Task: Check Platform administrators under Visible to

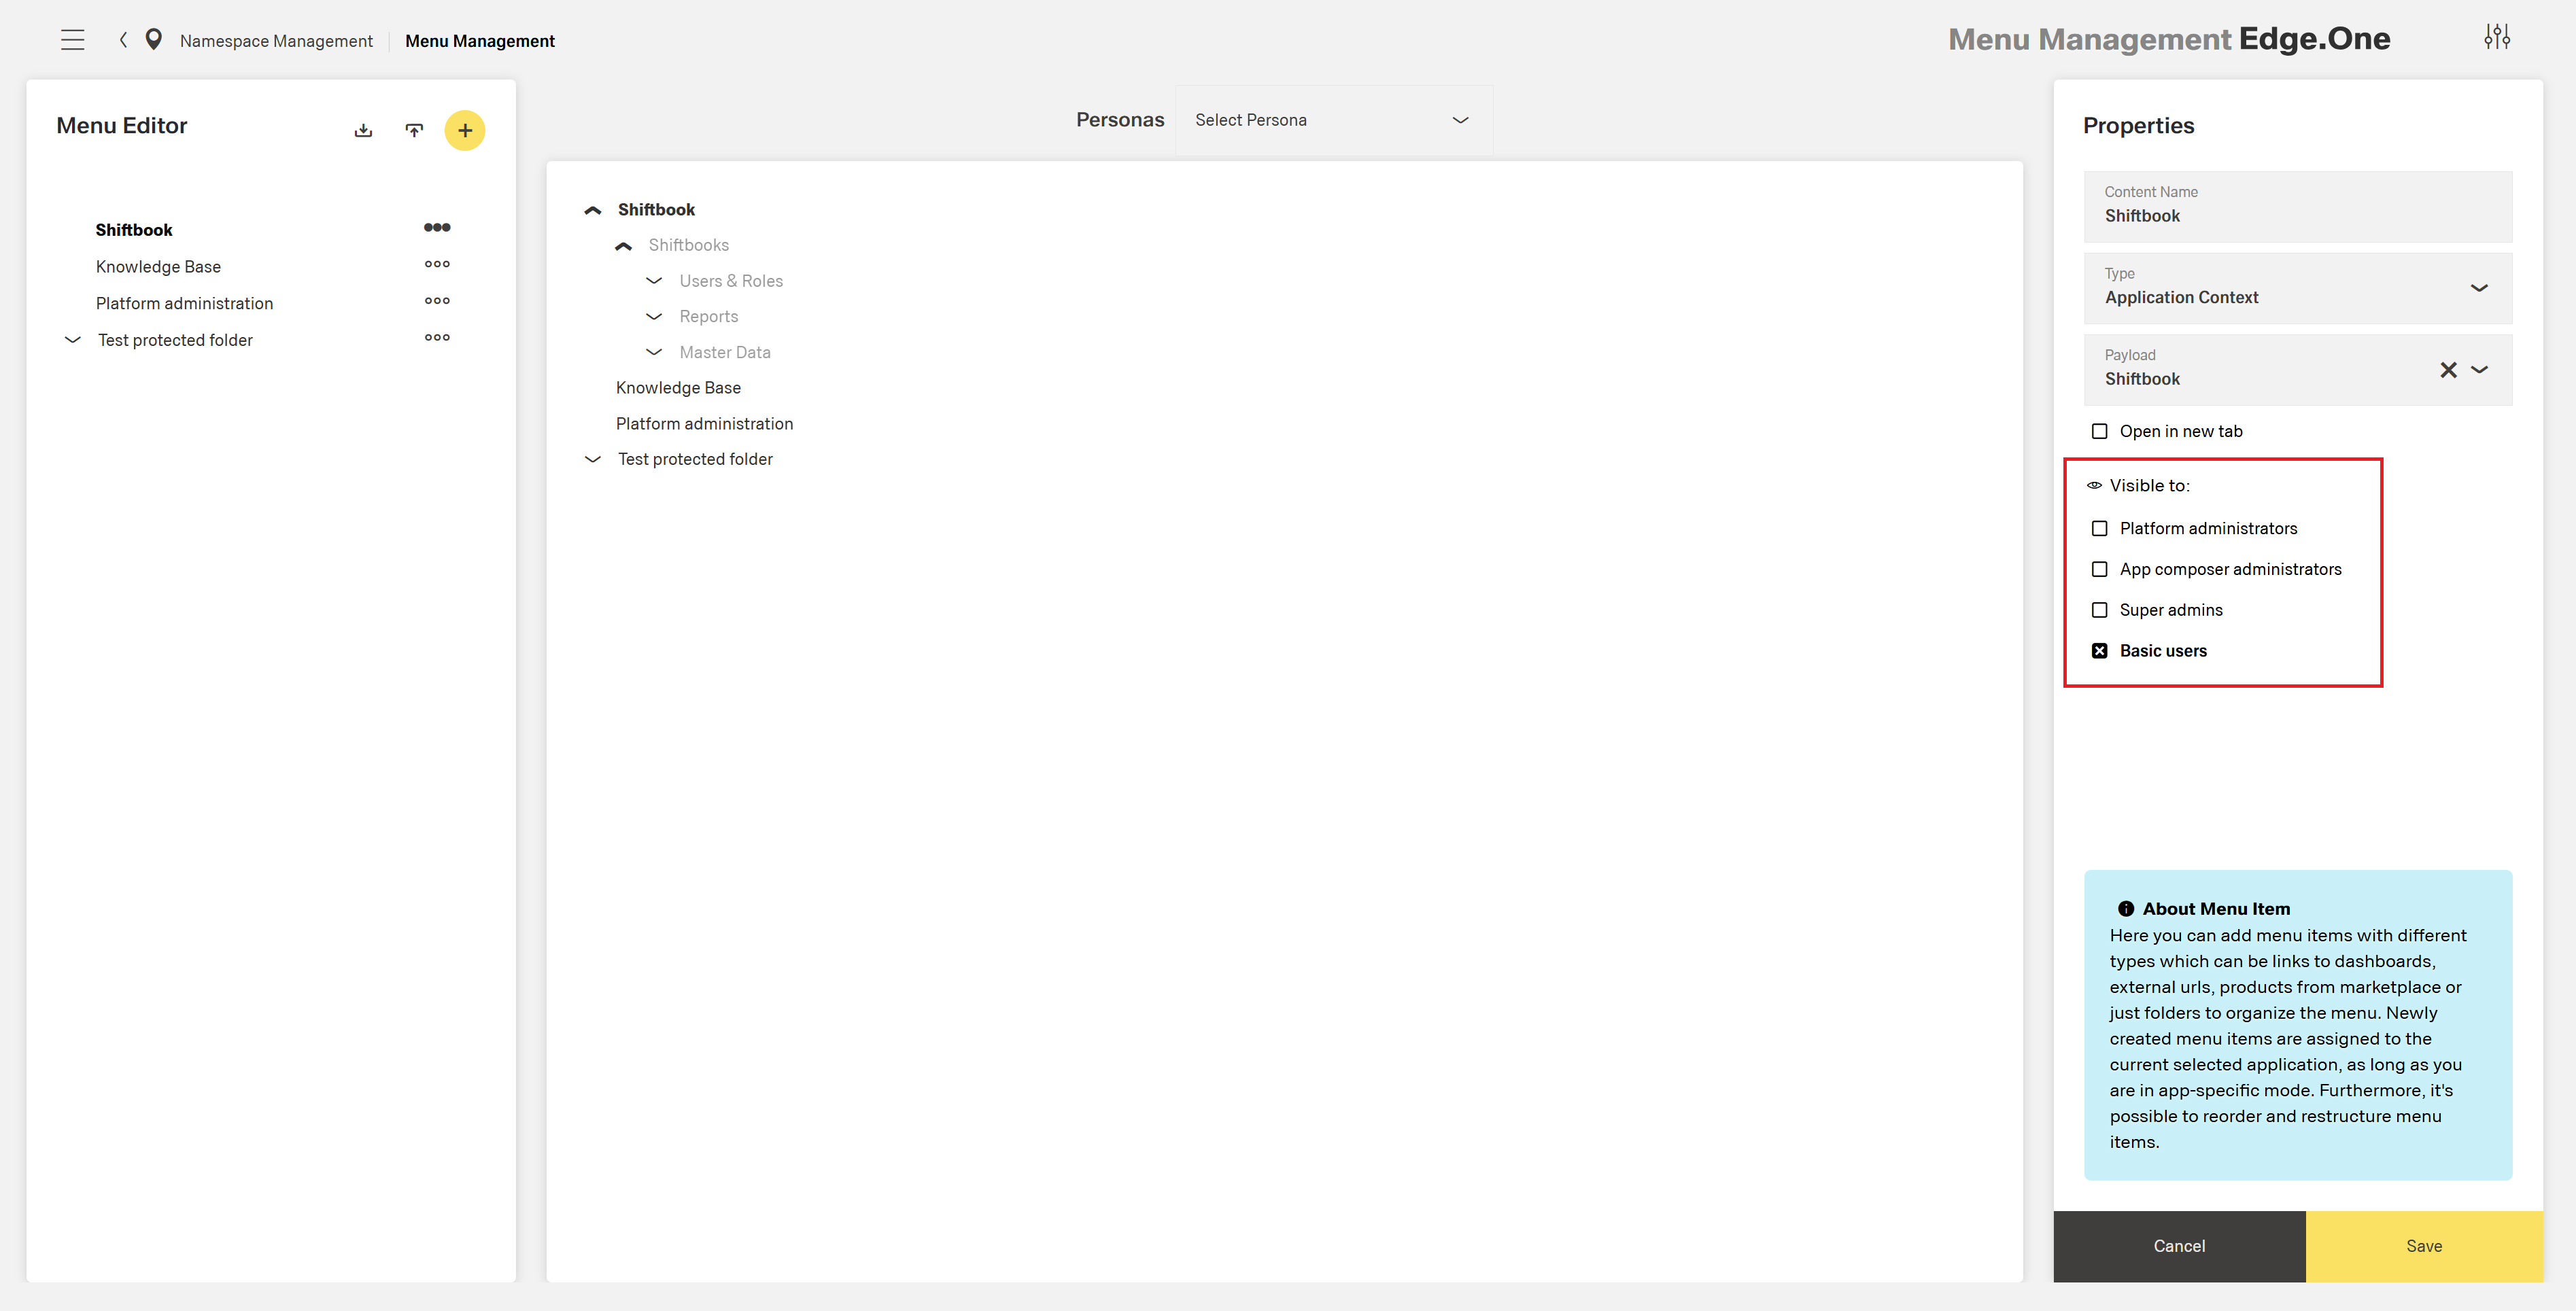Action: (x=2100, y=528)
